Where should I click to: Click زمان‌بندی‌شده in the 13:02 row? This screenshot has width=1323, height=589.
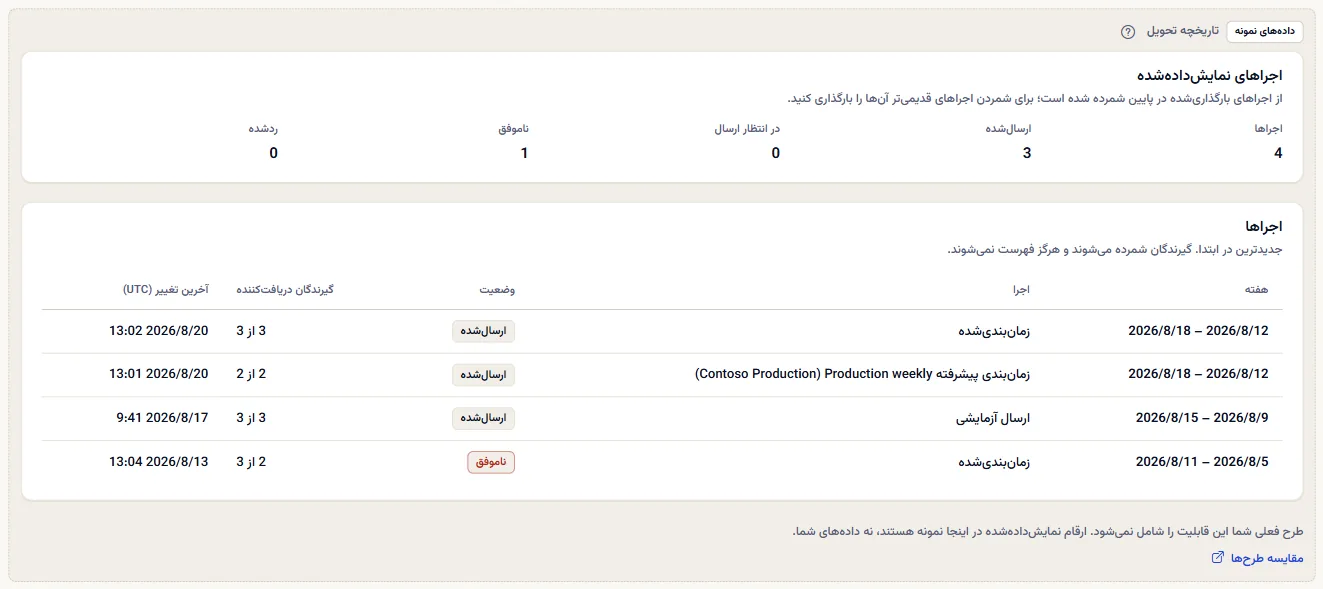[994, 331]
